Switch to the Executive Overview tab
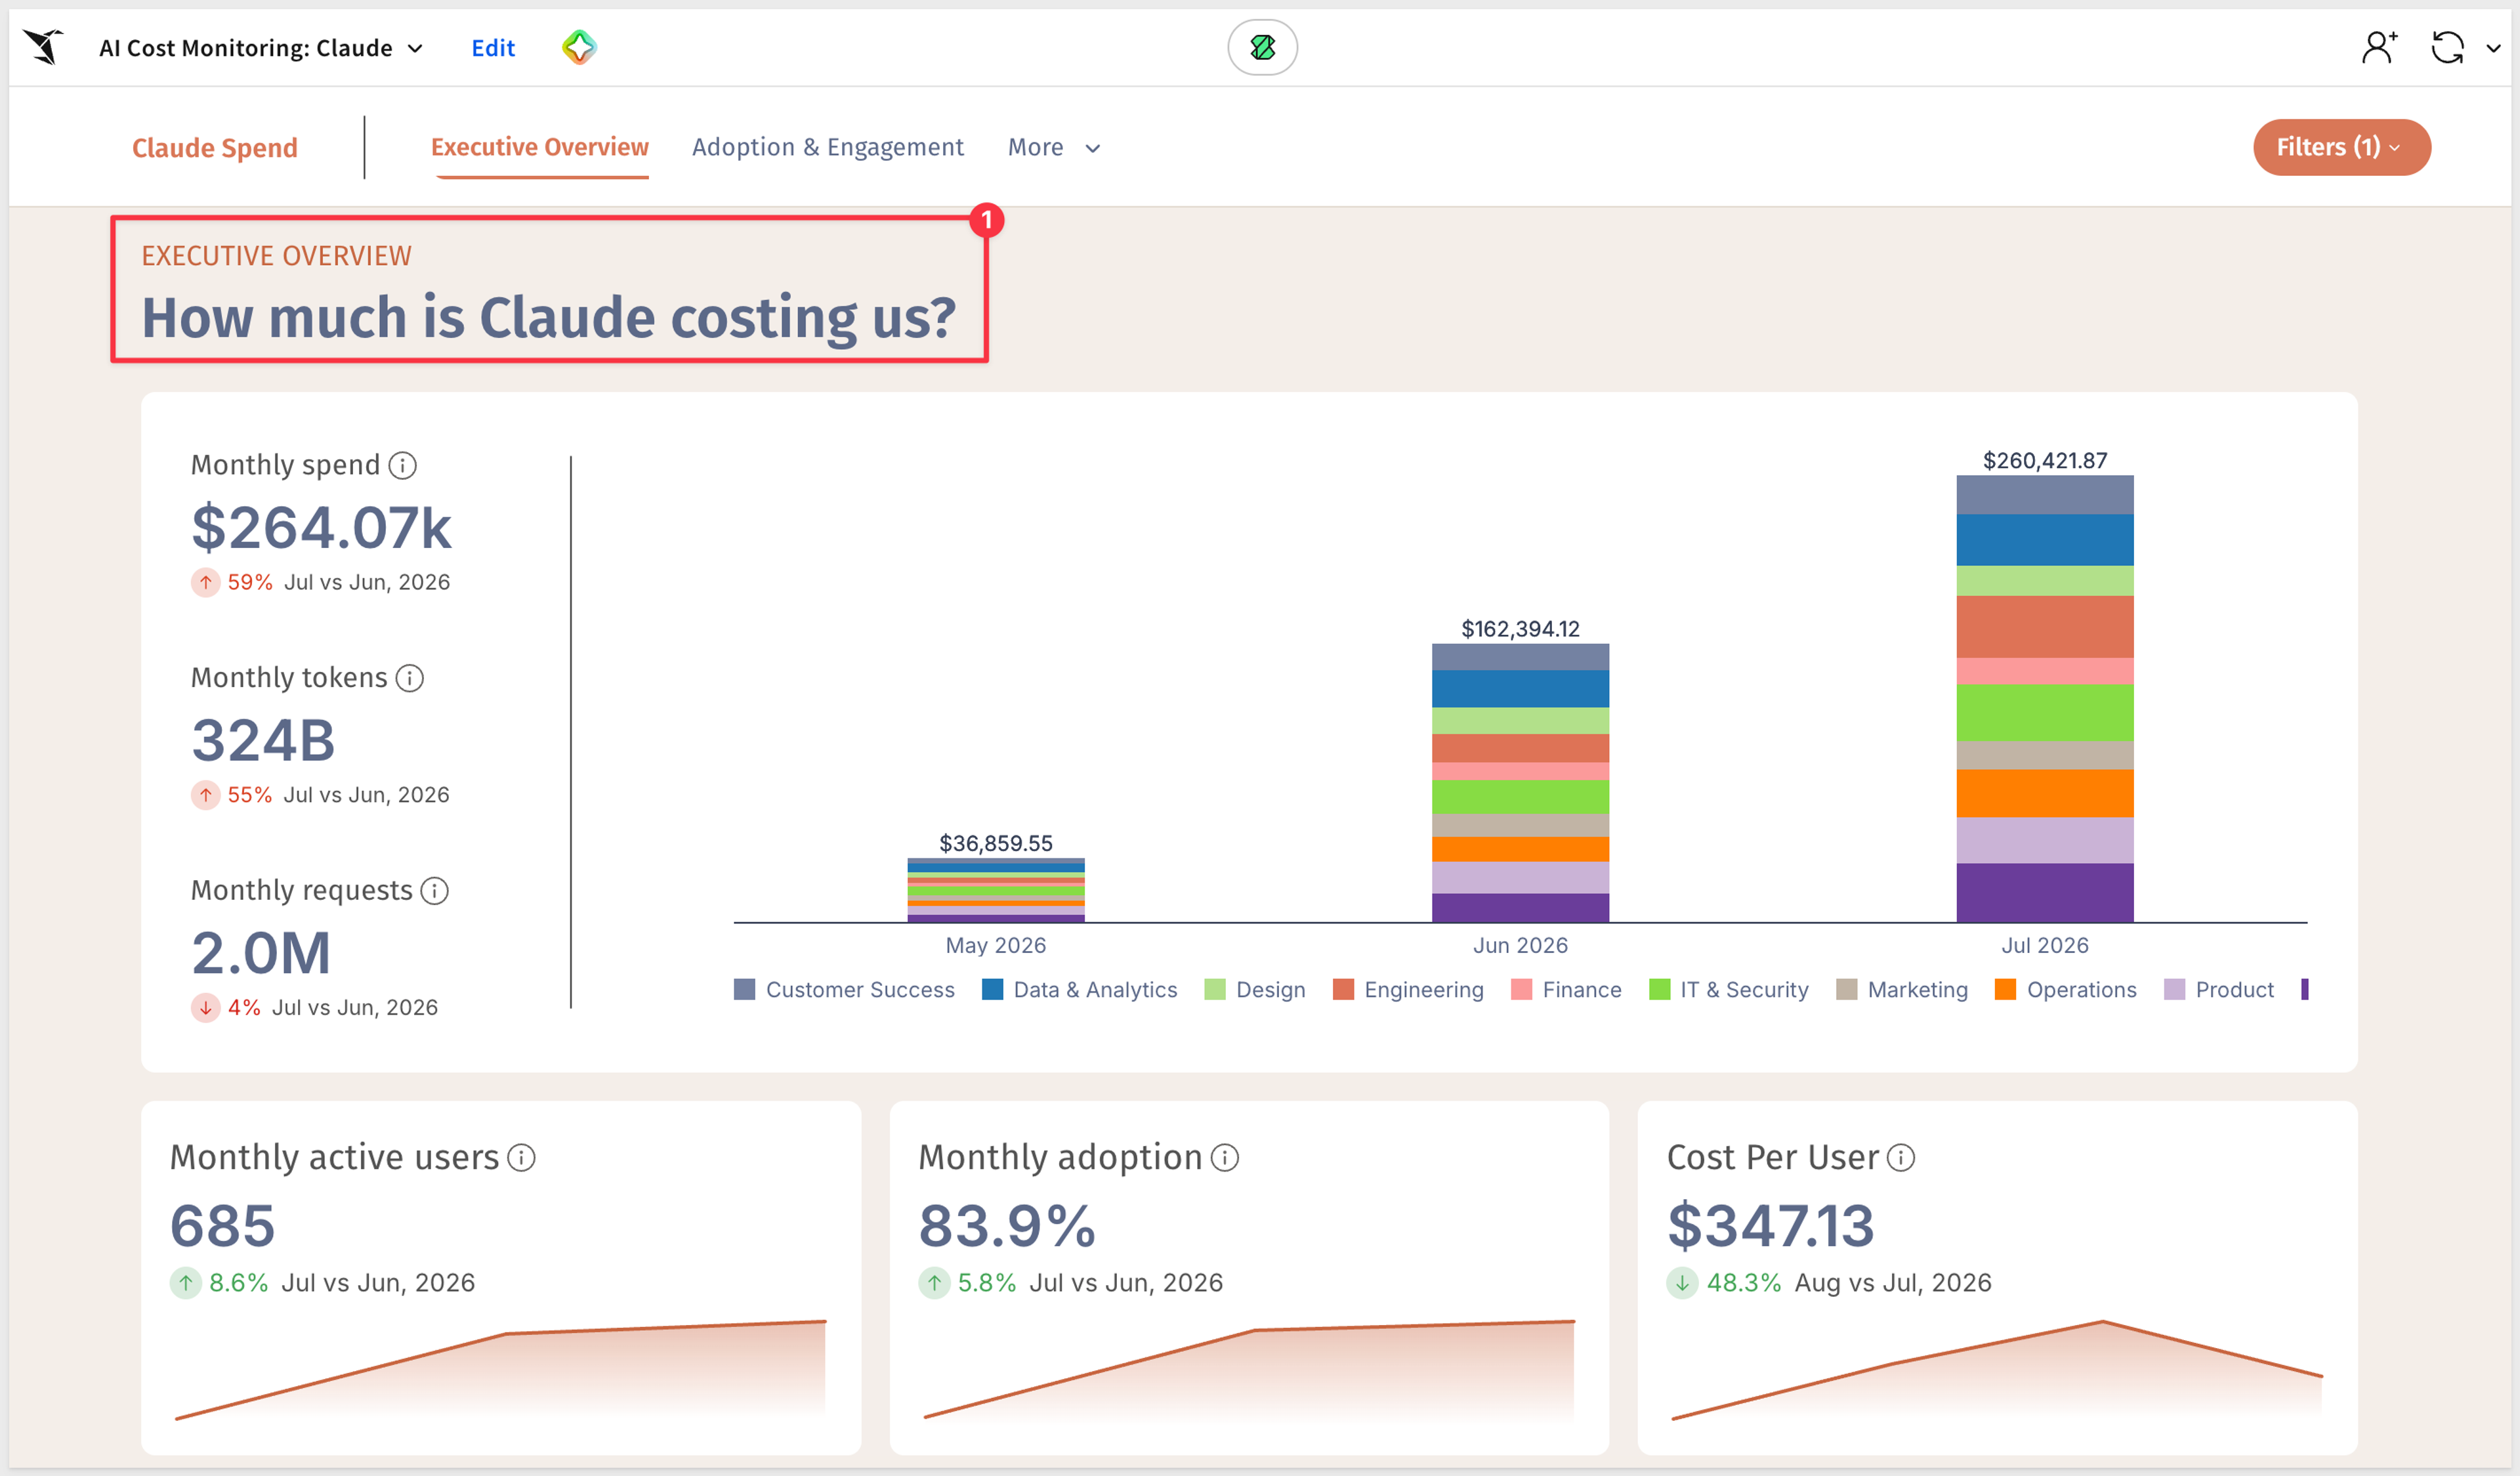Viewport: 2520px width, 1476px height. click(540, 147)
